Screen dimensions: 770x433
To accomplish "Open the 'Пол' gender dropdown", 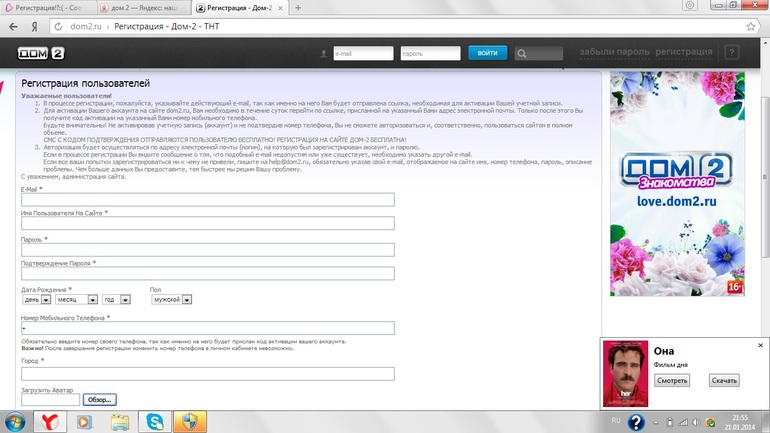I will 171,299.
